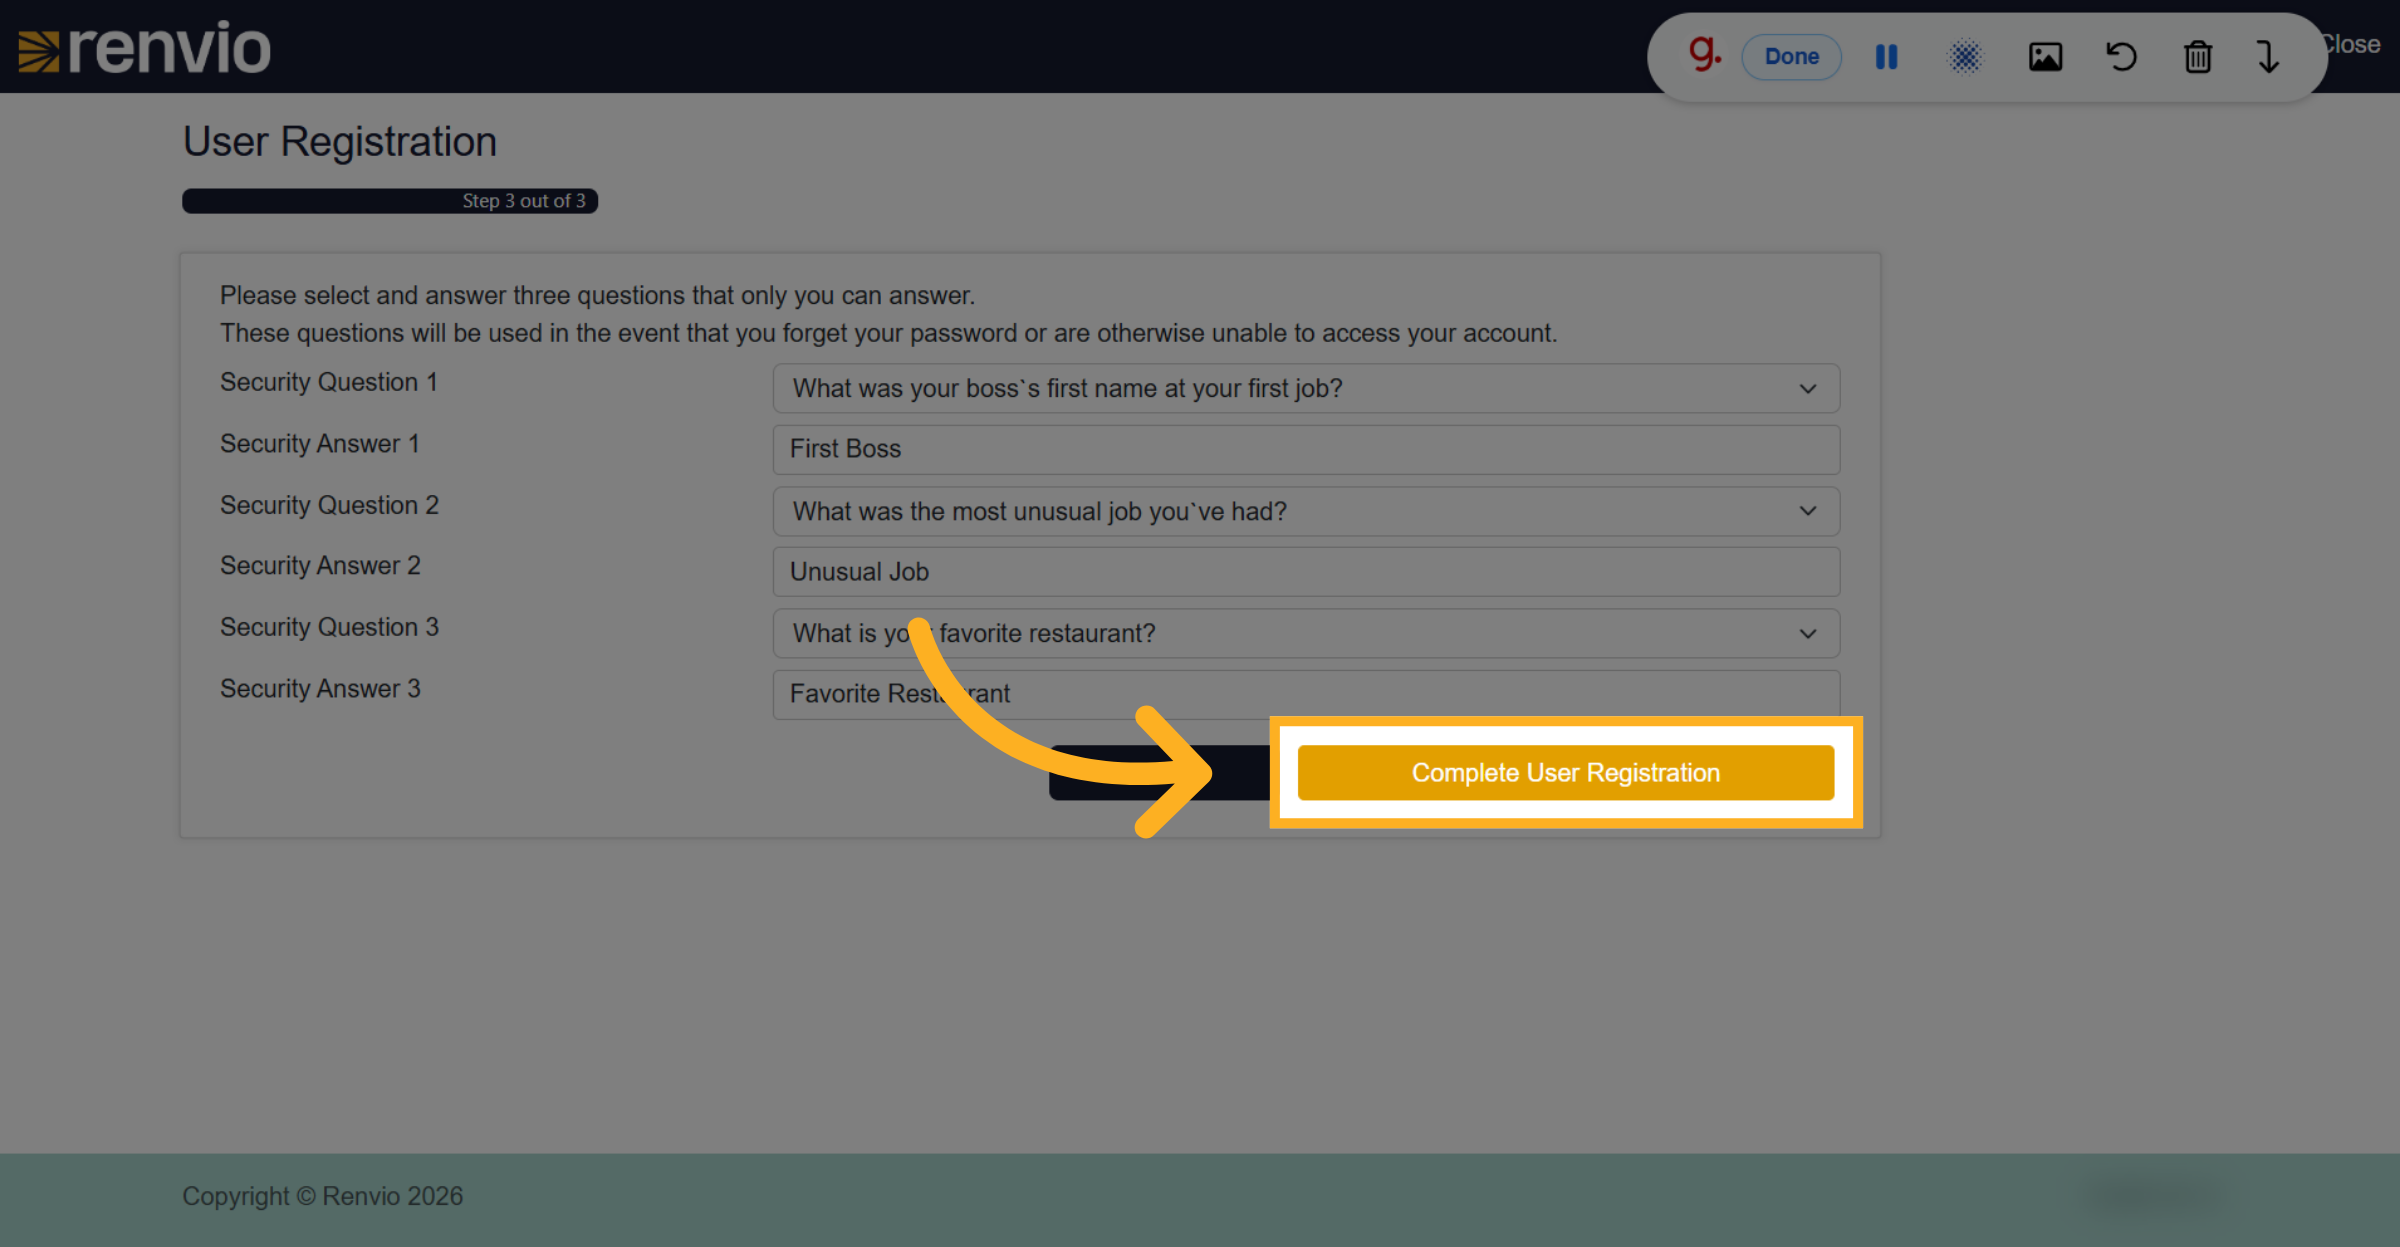The width and height of the screenshot is (2400, 1247).
Task: Open the screenshot image icon
Action: click(2045, 57)
